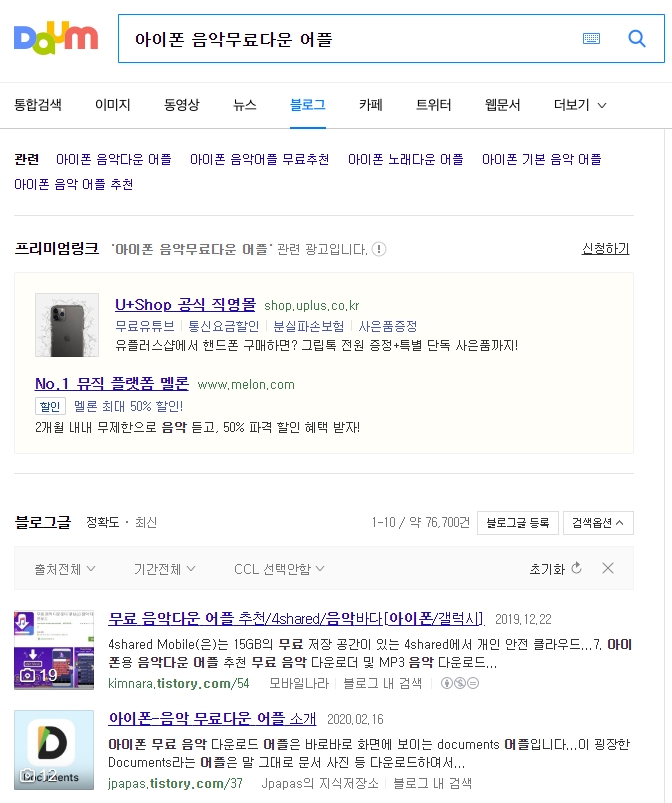Viewport: 672px width, 803px height.
Task: Close the search options bar with X
Action: coord(608,568)
